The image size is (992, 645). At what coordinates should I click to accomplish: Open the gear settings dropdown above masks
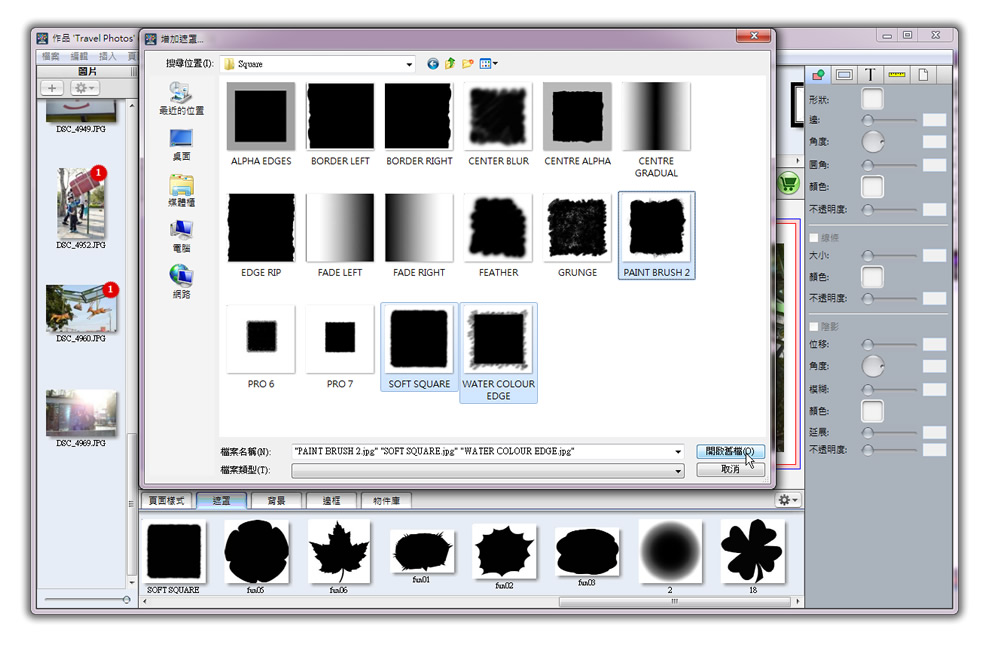788,500
